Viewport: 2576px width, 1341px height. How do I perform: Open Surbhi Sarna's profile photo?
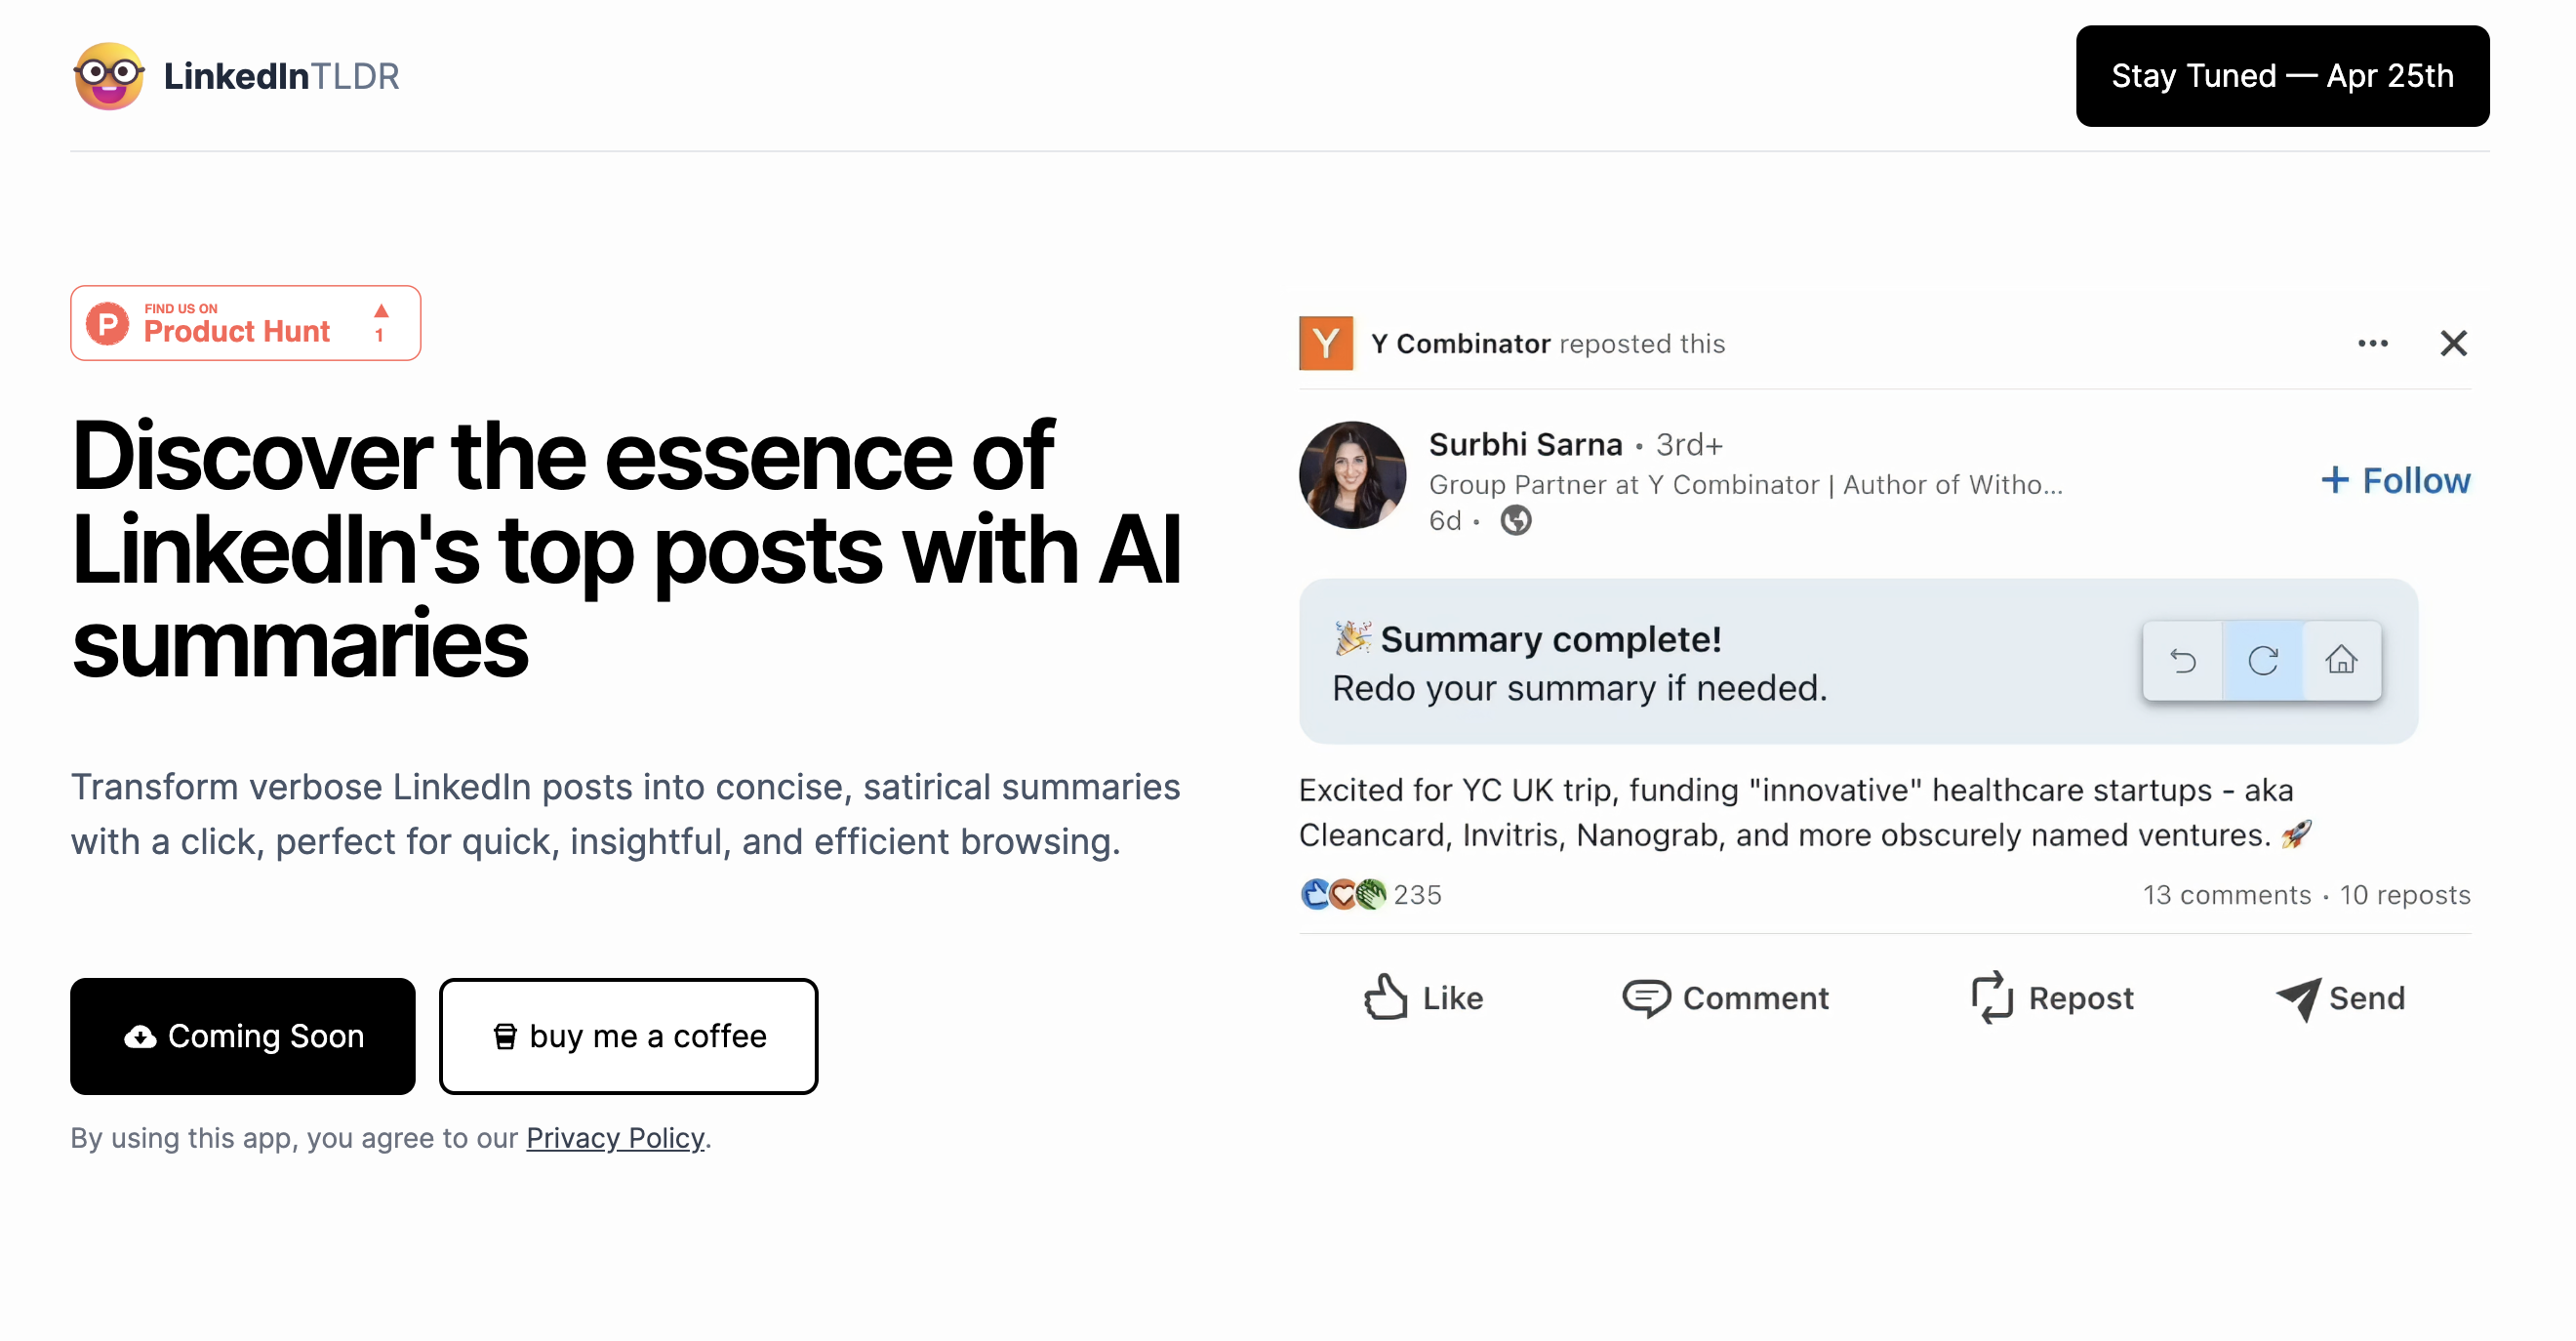click(x=1352, y=475)
